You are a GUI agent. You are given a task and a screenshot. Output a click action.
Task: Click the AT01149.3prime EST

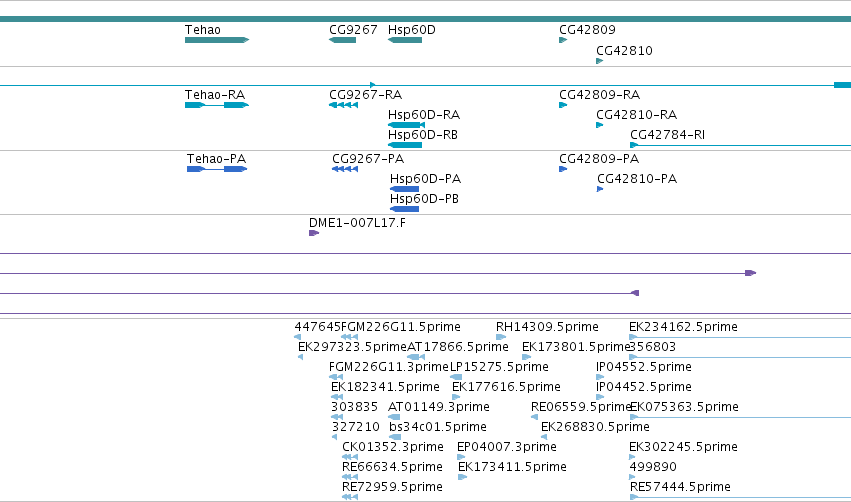coord(394,417)
